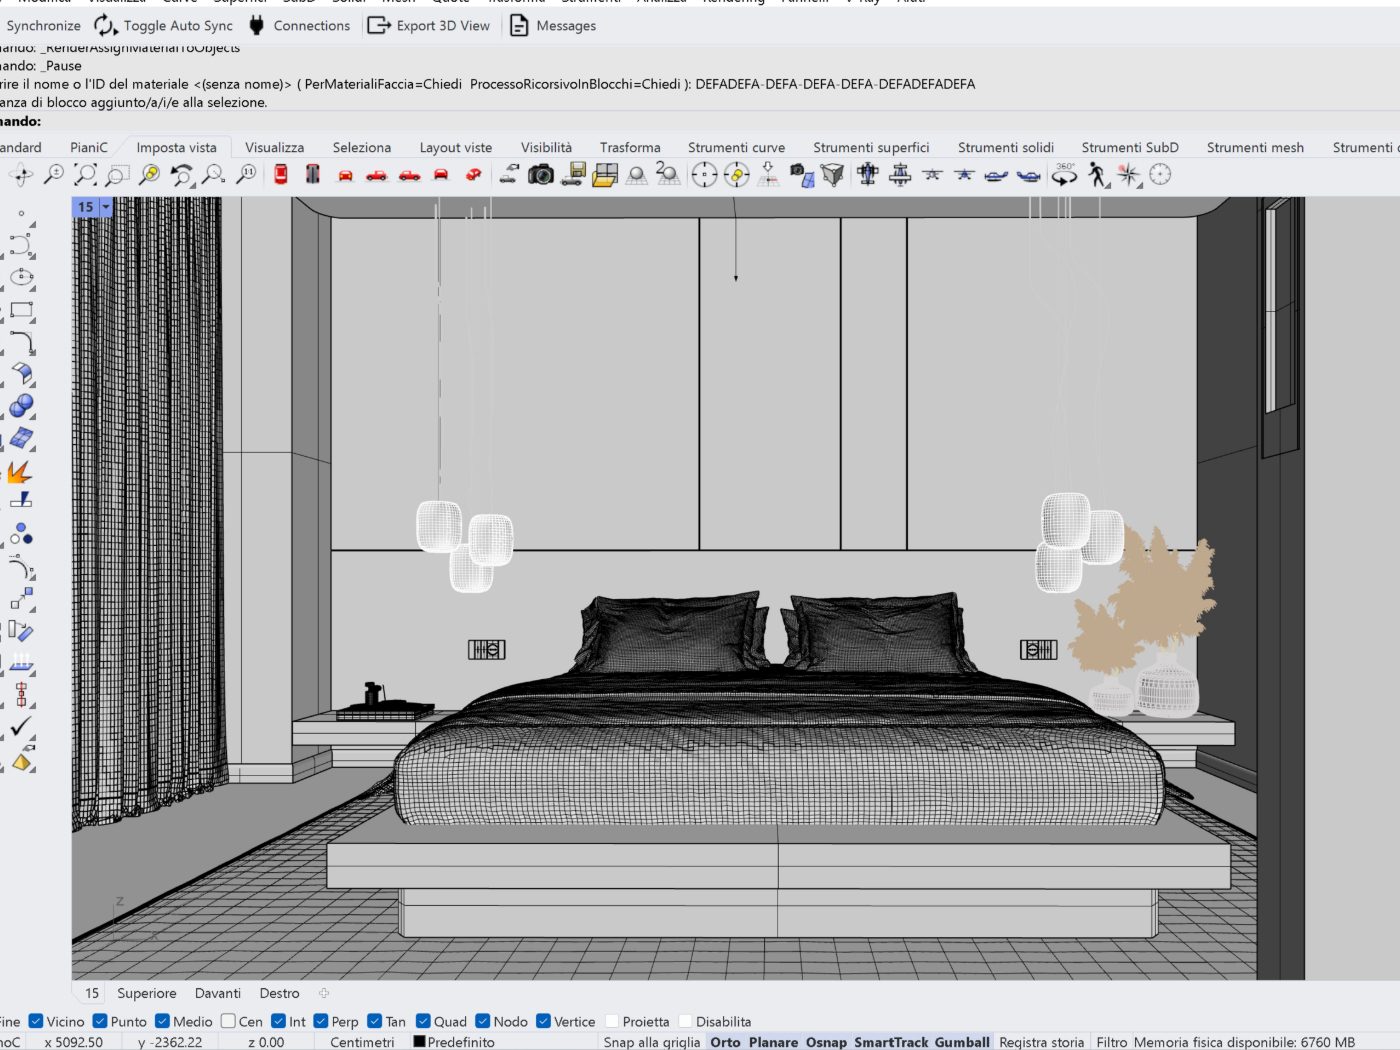Open the four-viewport layout icon
Viewport: 1400px width, 1050px height.
(x=605, y=175)
